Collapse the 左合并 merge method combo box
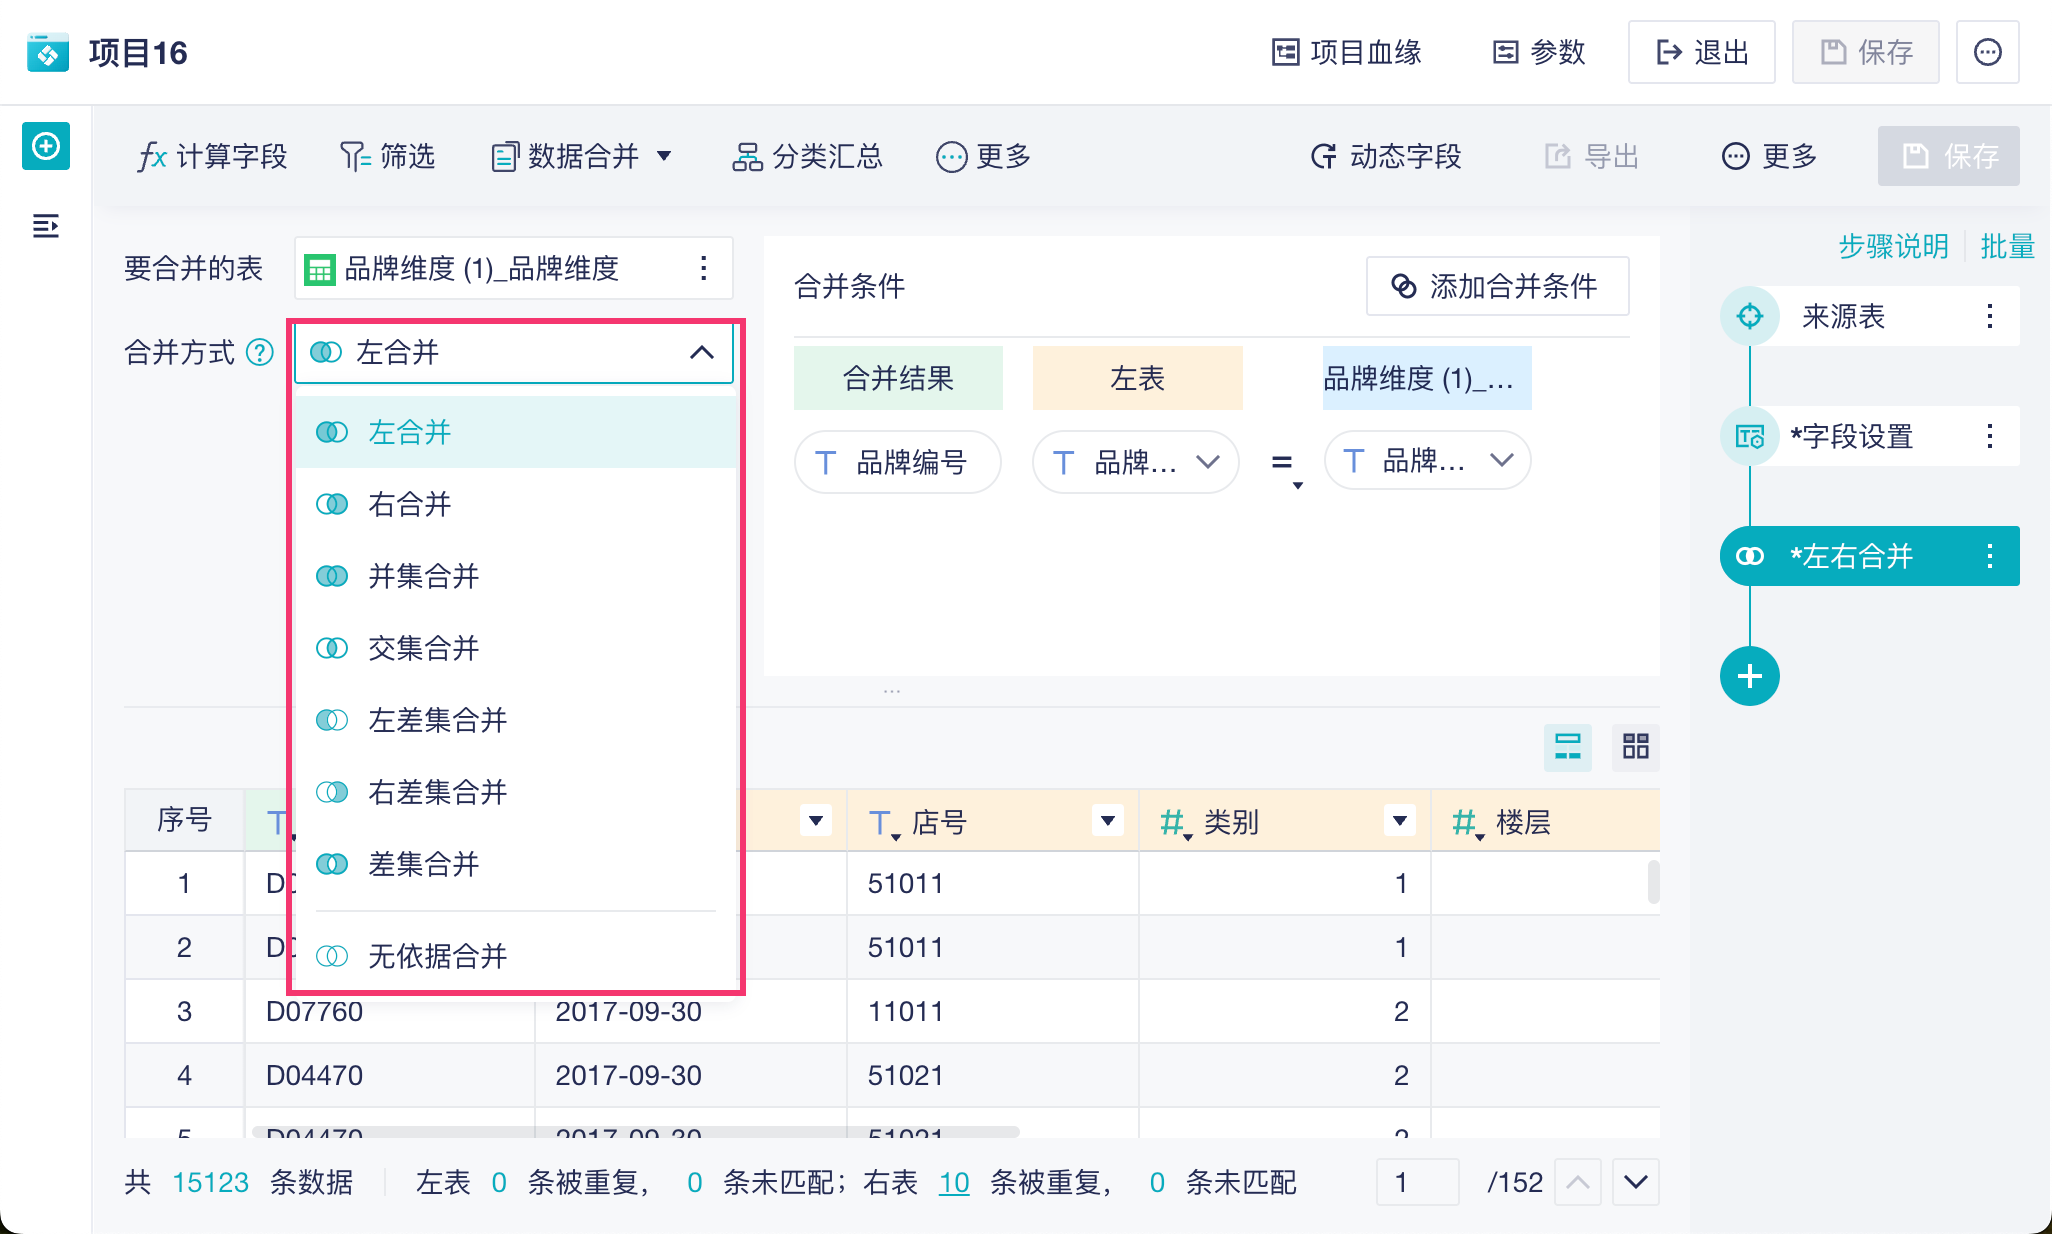Image resolution: width=2052 pixels, height=1234 pixels. coord(701,352)
